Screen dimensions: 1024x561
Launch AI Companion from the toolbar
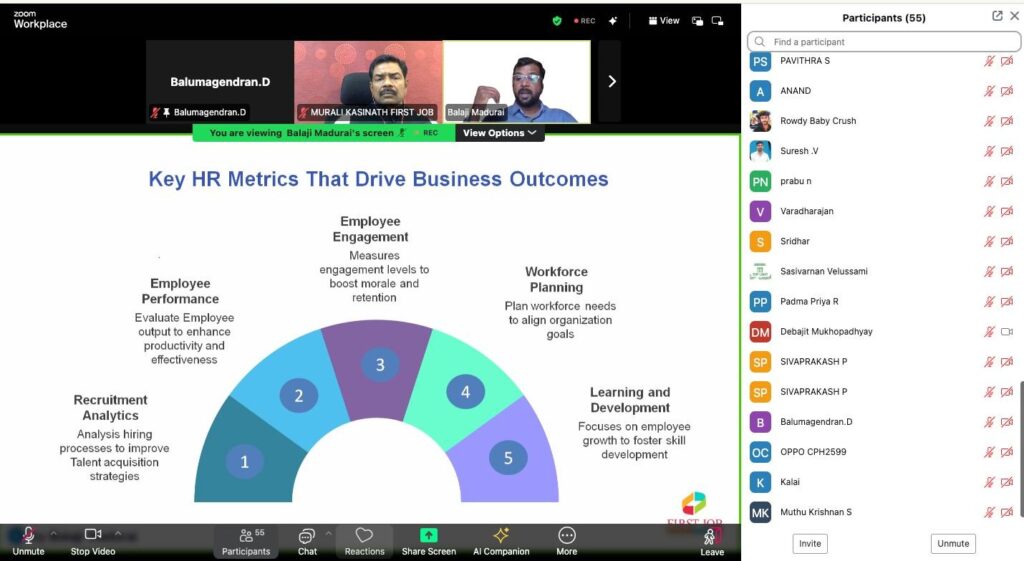coord(501,537)
